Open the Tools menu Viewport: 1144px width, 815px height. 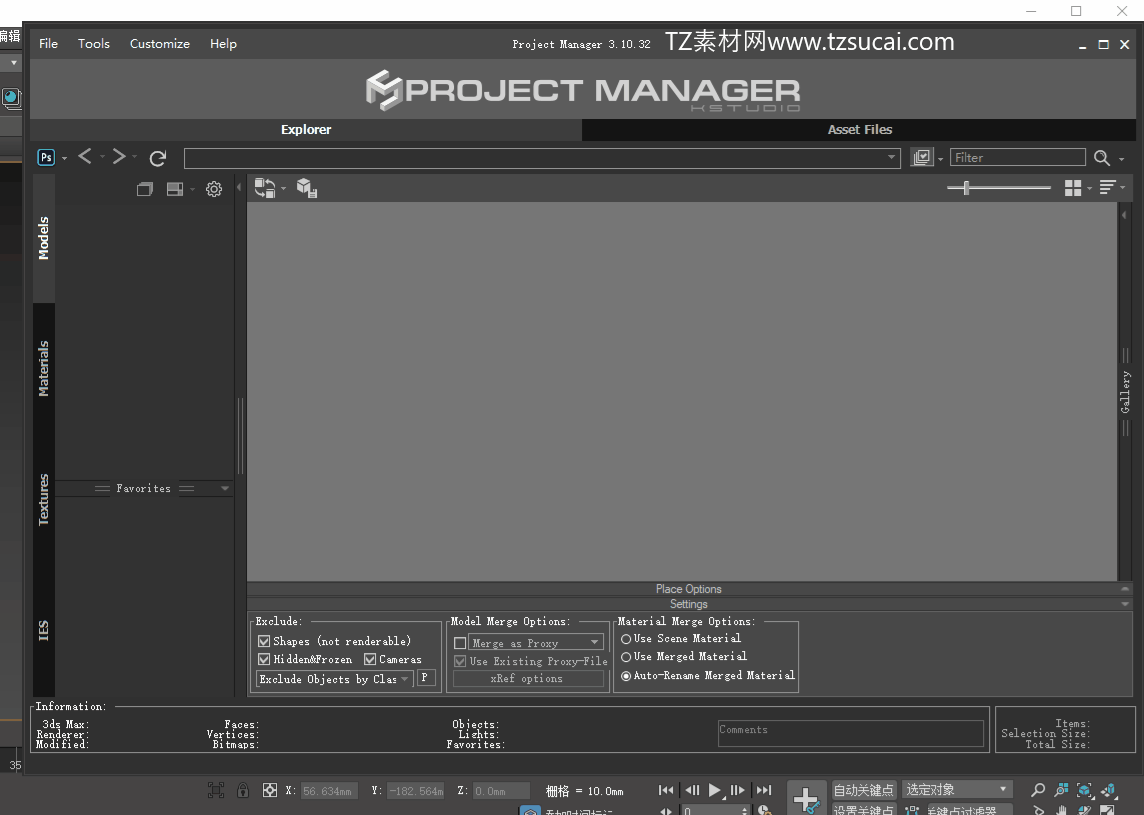pyautogui.click(x=94, y=44)
